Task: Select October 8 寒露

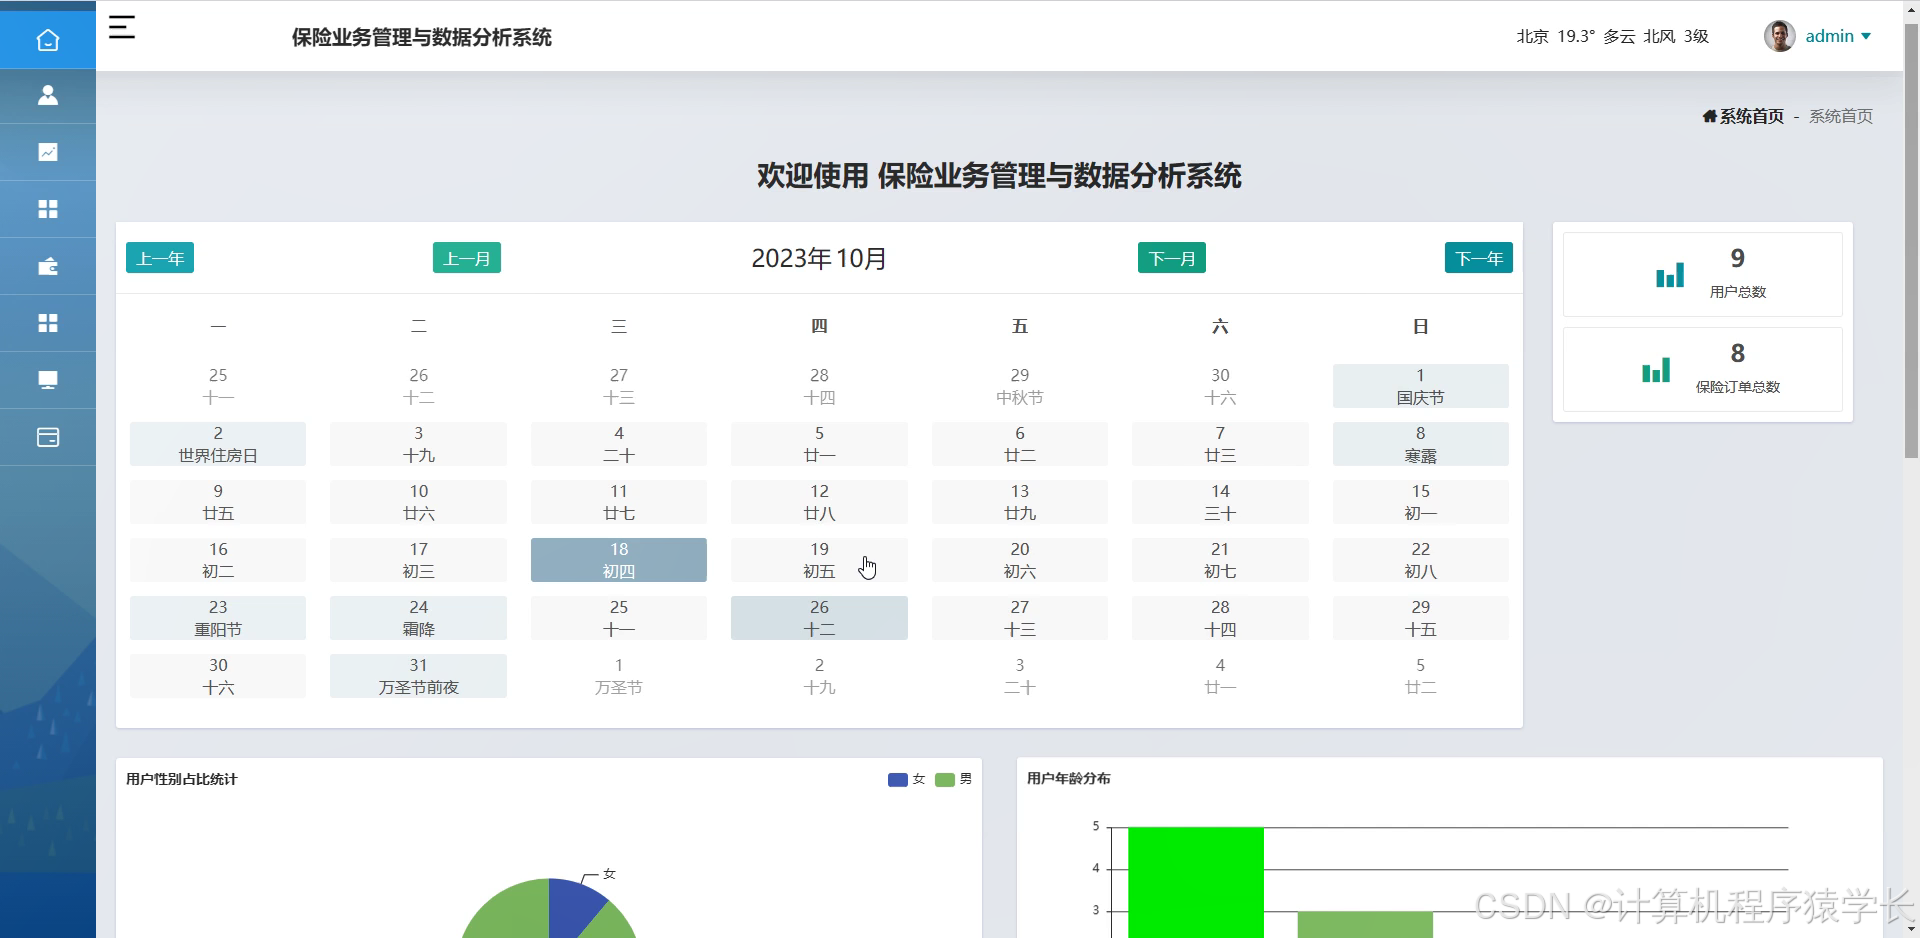Action: [x=1420, y=444]
